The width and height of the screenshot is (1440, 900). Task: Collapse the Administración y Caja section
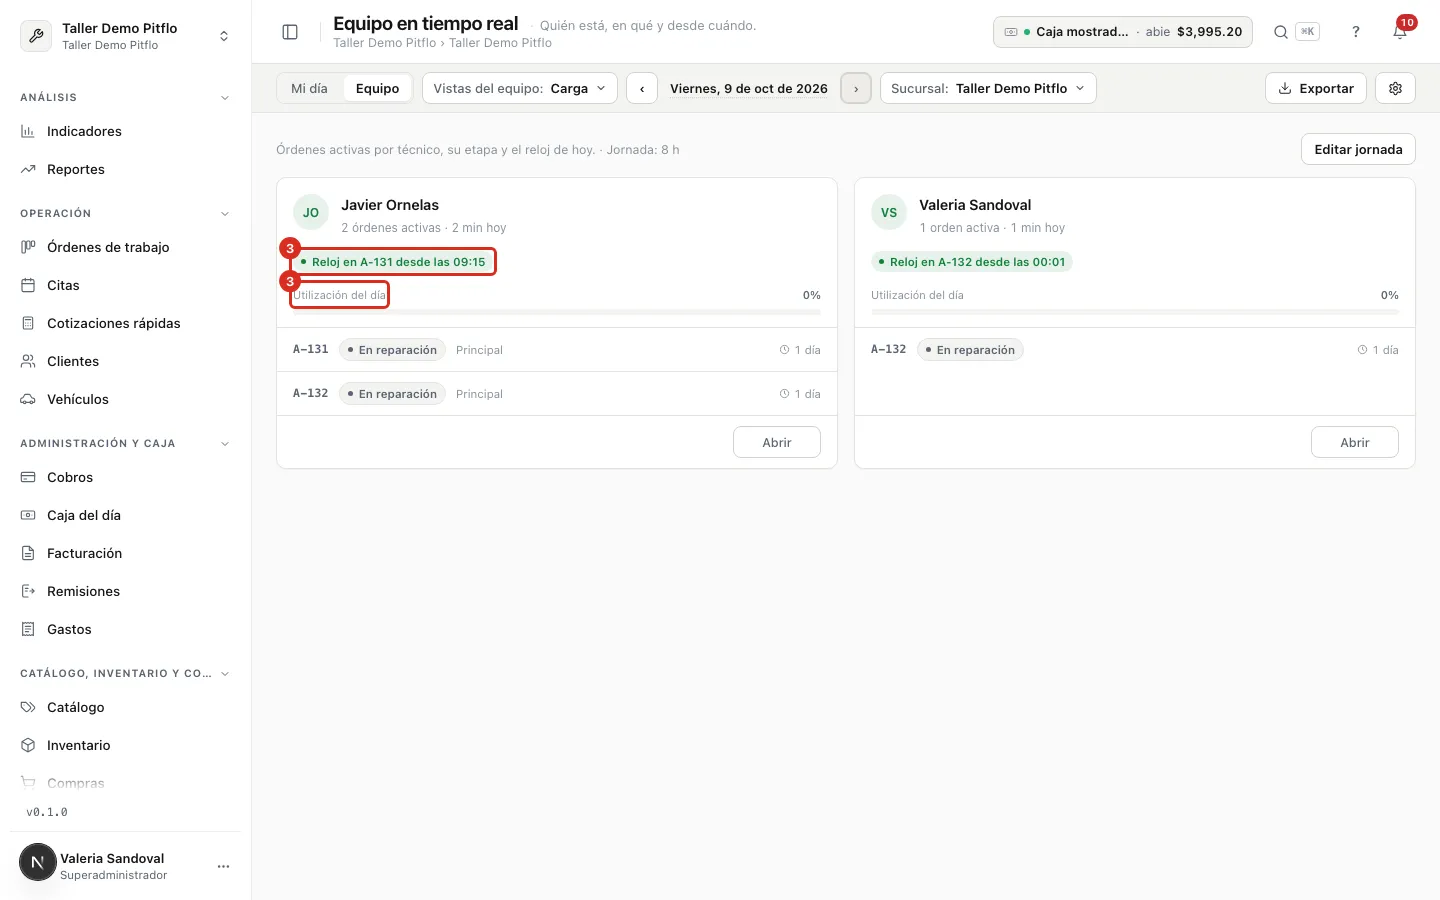coord(225,444)
